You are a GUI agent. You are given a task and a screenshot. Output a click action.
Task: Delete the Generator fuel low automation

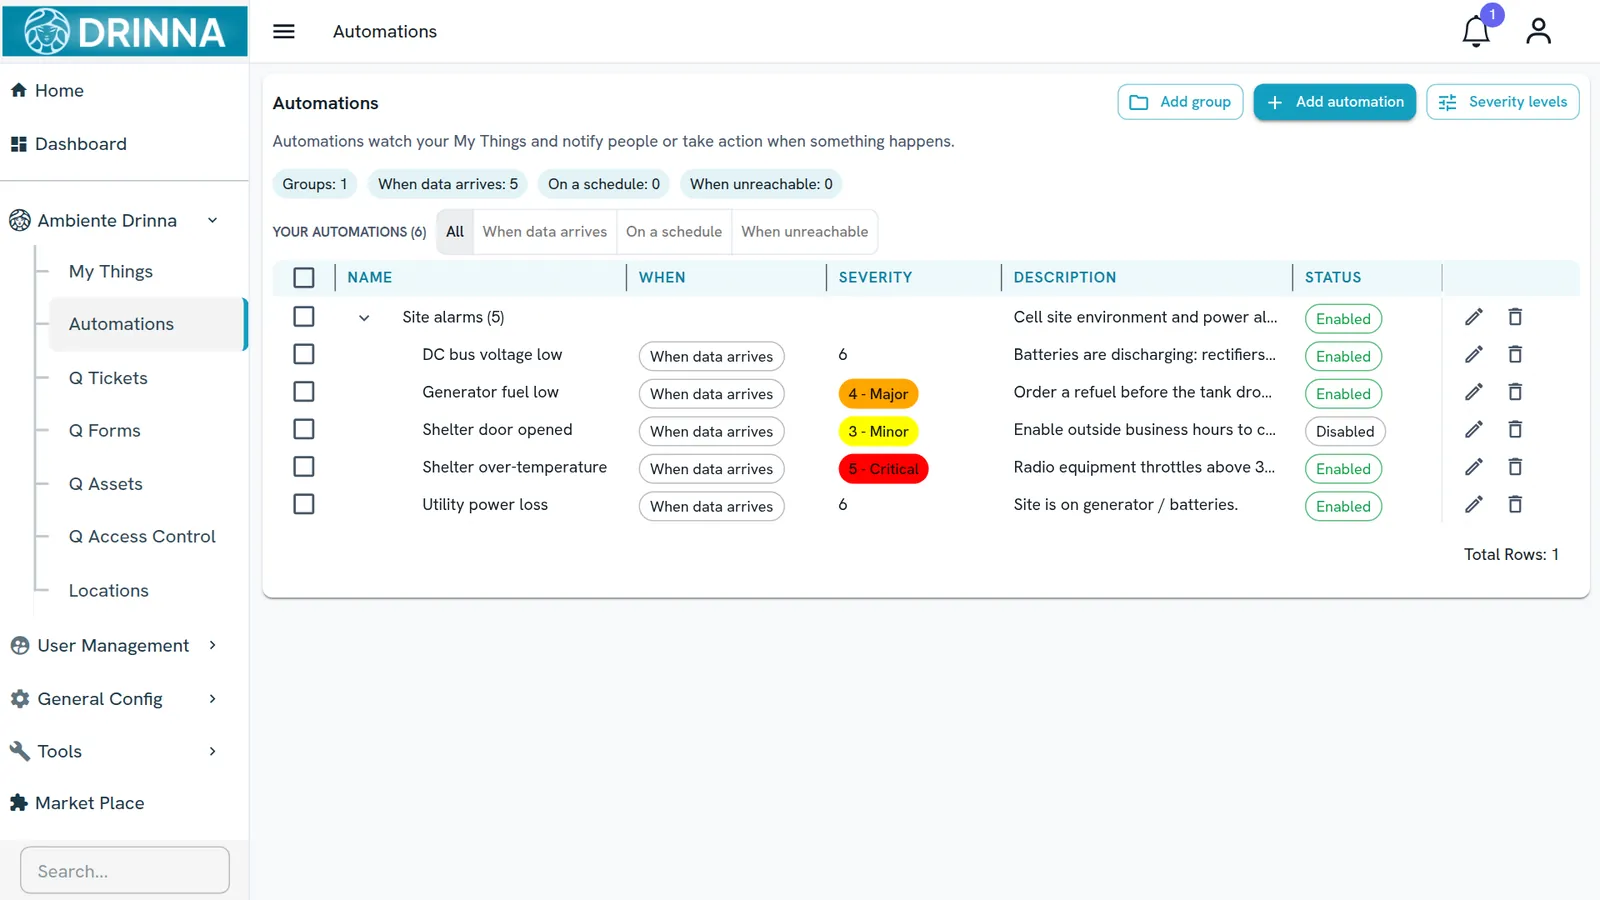(x=1515, y=392)
